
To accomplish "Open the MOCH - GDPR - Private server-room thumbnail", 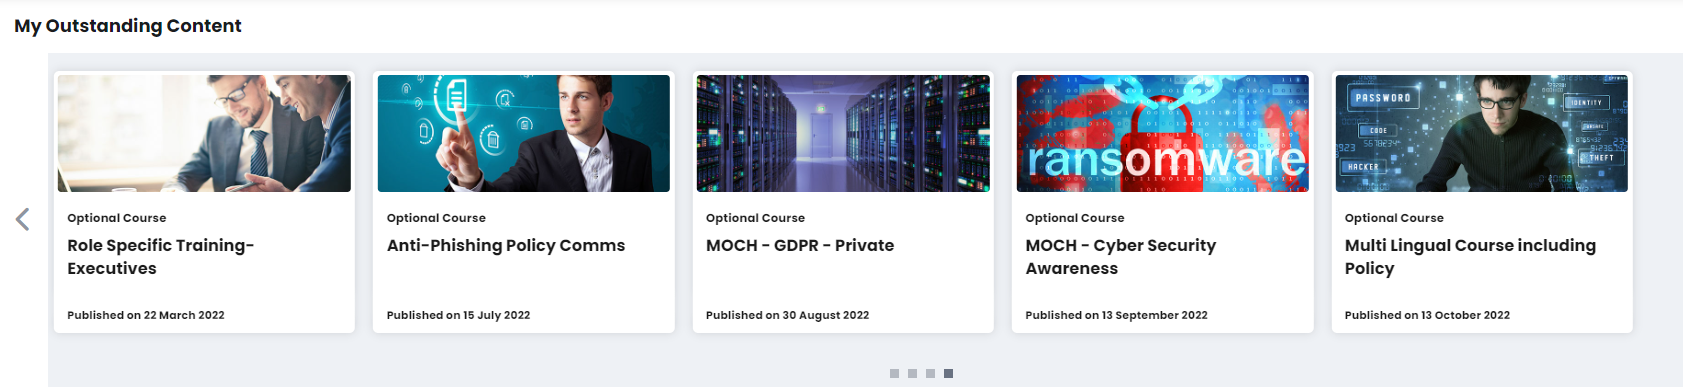I will click(843, 133).
